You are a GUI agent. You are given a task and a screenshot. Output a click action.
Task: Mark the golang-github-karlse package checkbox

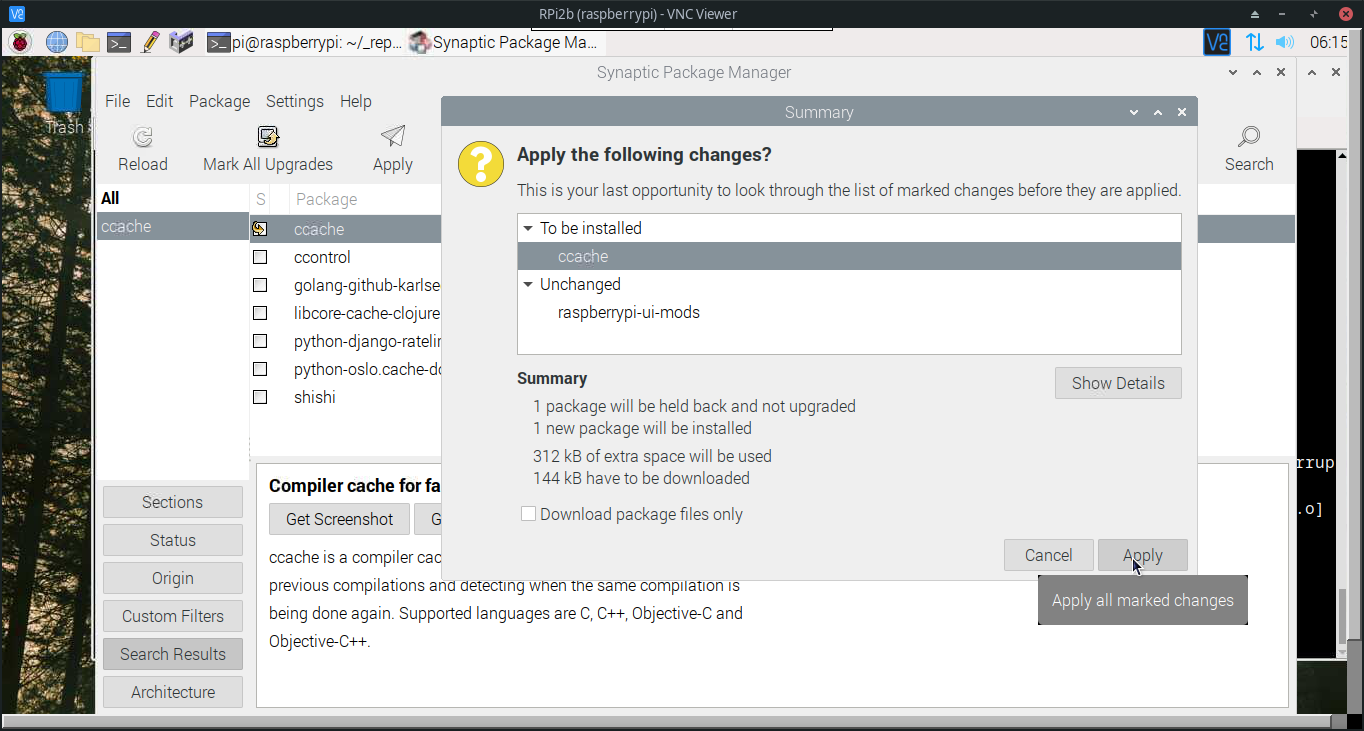[x=260, y=285]
